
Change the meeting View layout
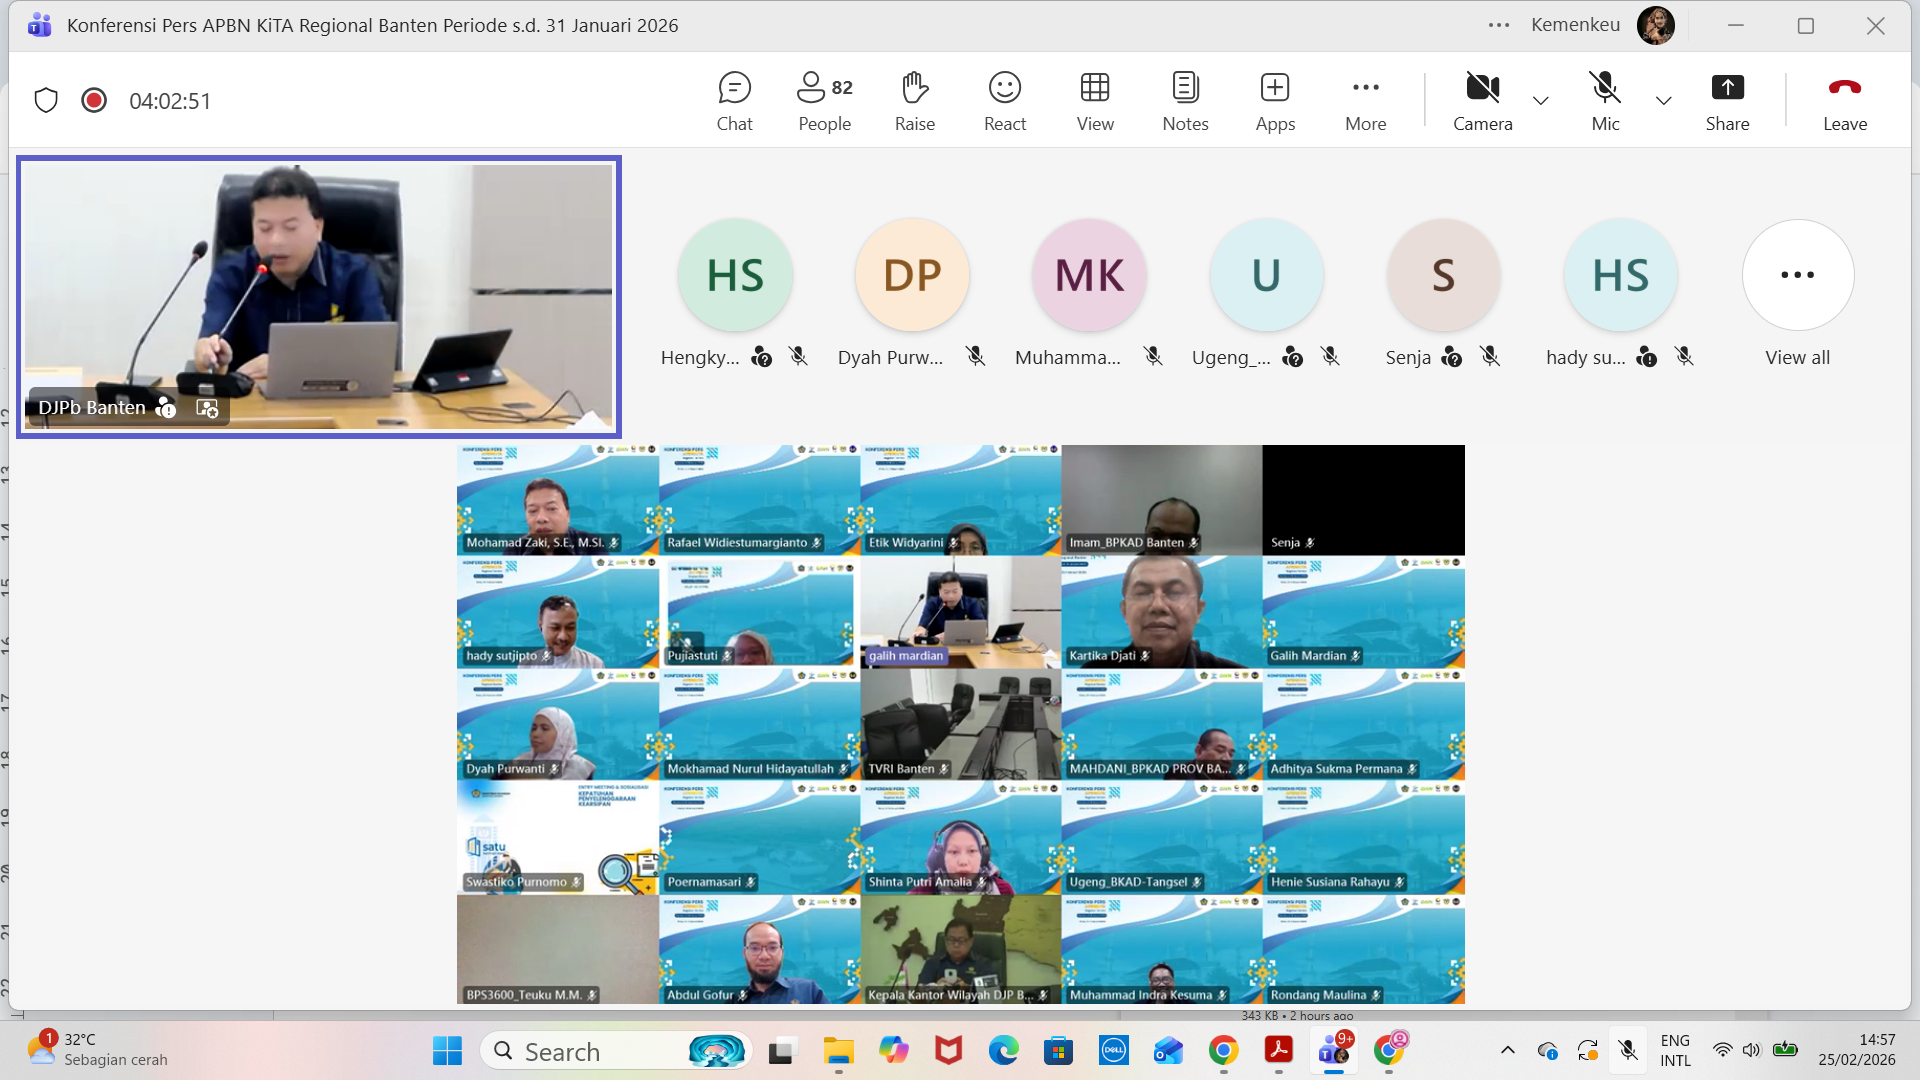click(x=1095, y=101)
